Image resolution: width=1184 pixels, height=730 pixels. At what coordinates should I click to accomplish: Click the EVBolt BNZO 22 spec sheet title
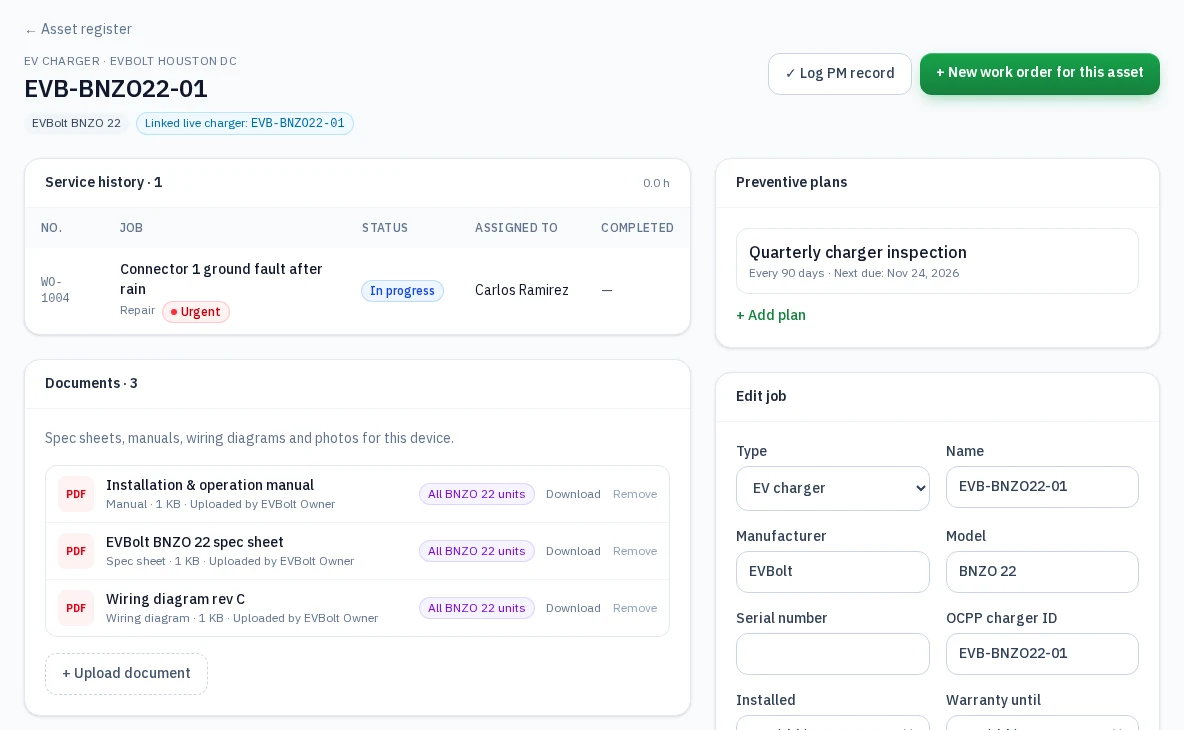pyautogui.click(x=195, y=542)
